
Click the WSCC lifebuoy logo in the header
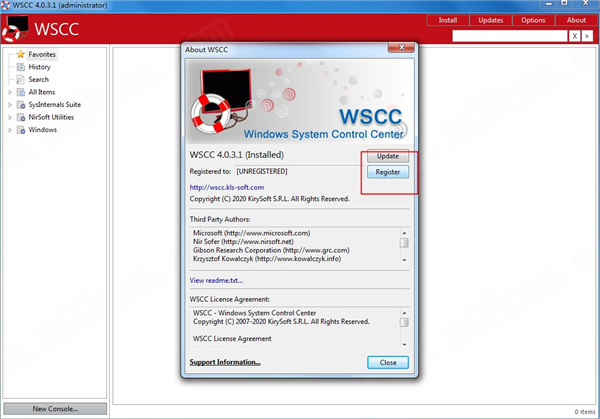pyautogui.click(x=15, y=29)
